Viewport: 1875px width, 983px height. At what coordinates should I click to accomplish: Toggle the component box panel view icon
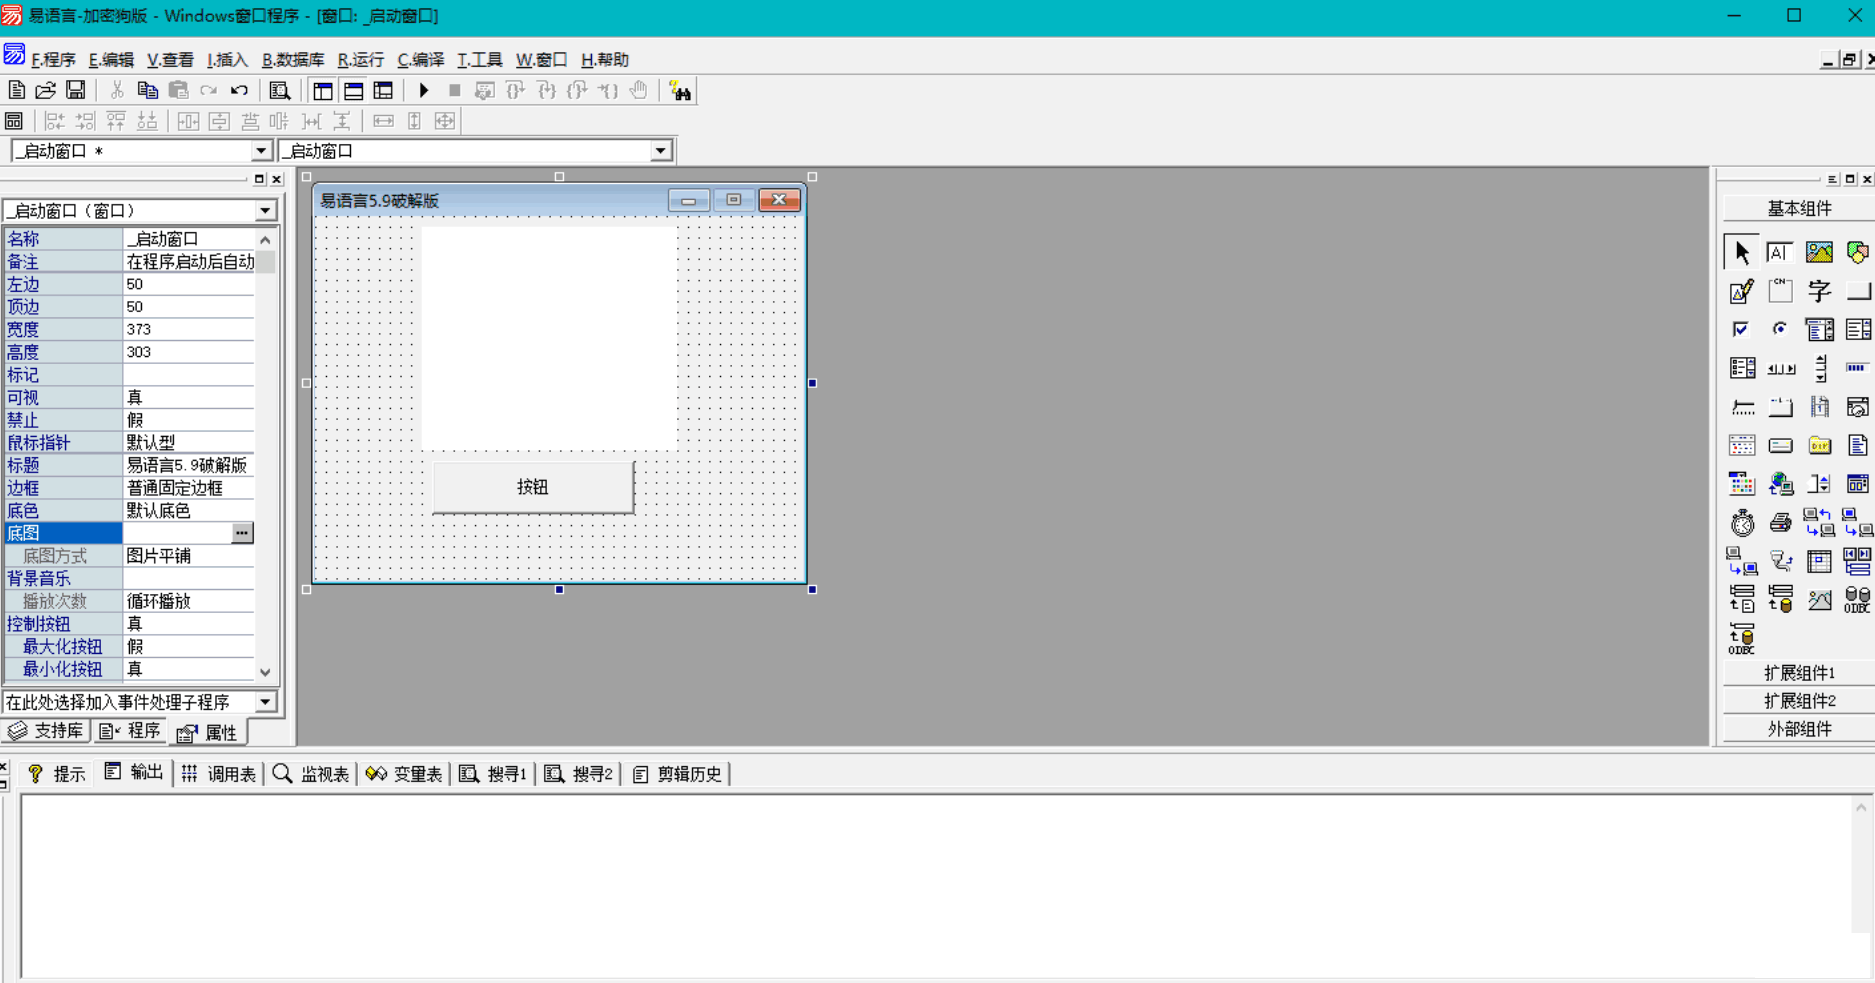(384, 90)
